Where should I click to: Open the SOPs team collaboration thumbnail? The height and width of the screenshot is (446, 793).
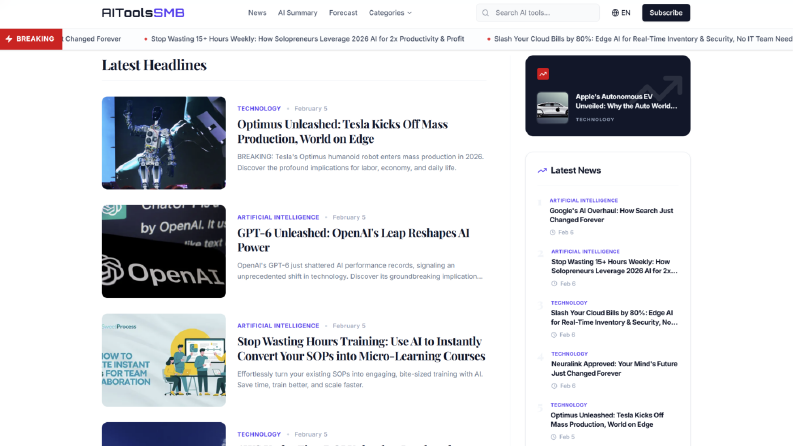[x=164, y=360]
